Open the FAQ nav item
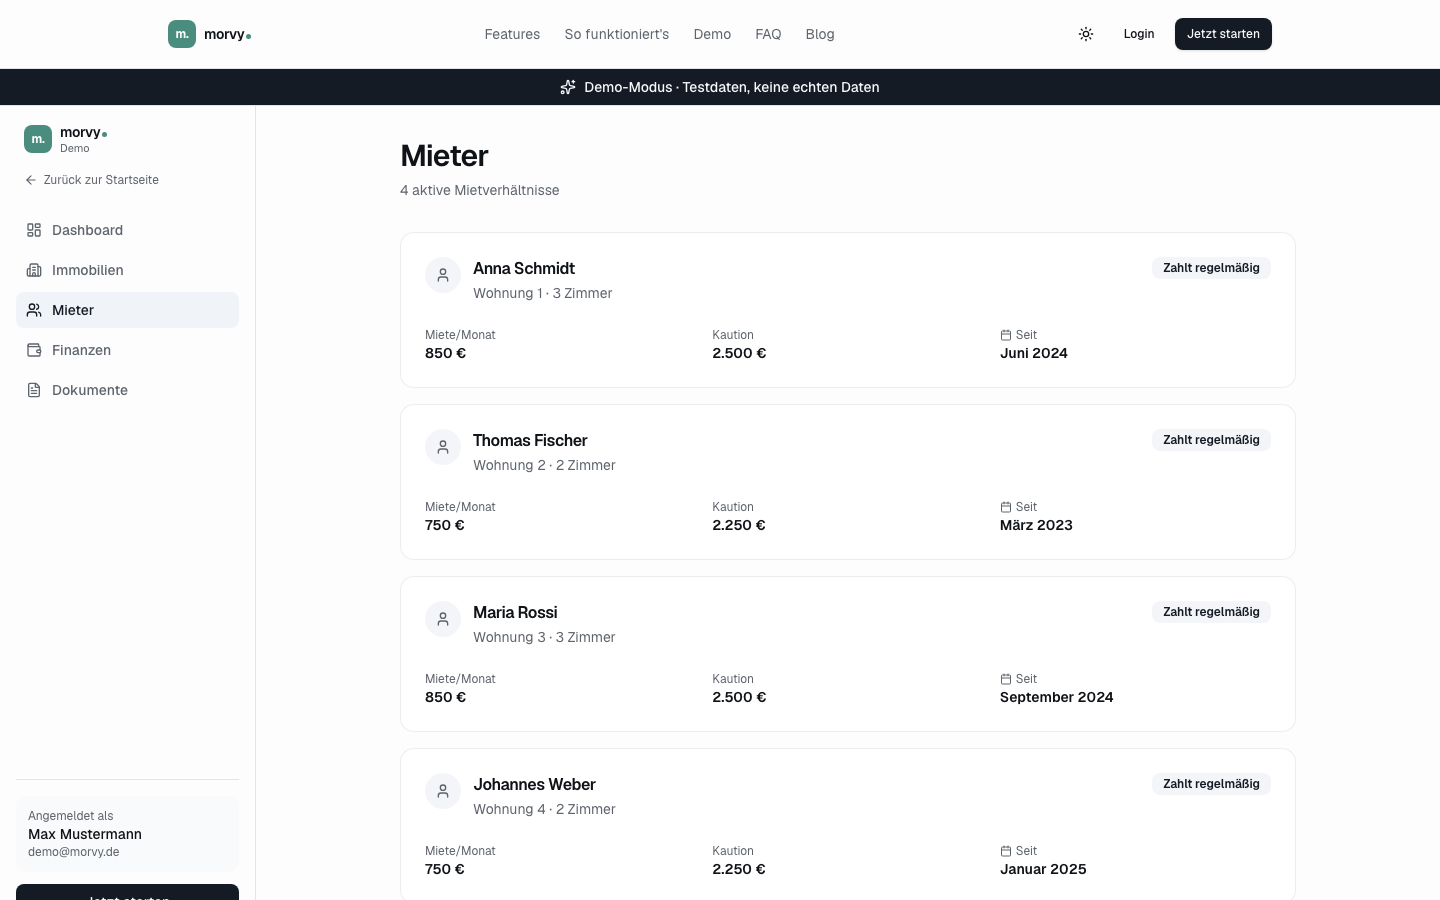The height and width of the screenshot is (900, 1440). pos(768,34)
